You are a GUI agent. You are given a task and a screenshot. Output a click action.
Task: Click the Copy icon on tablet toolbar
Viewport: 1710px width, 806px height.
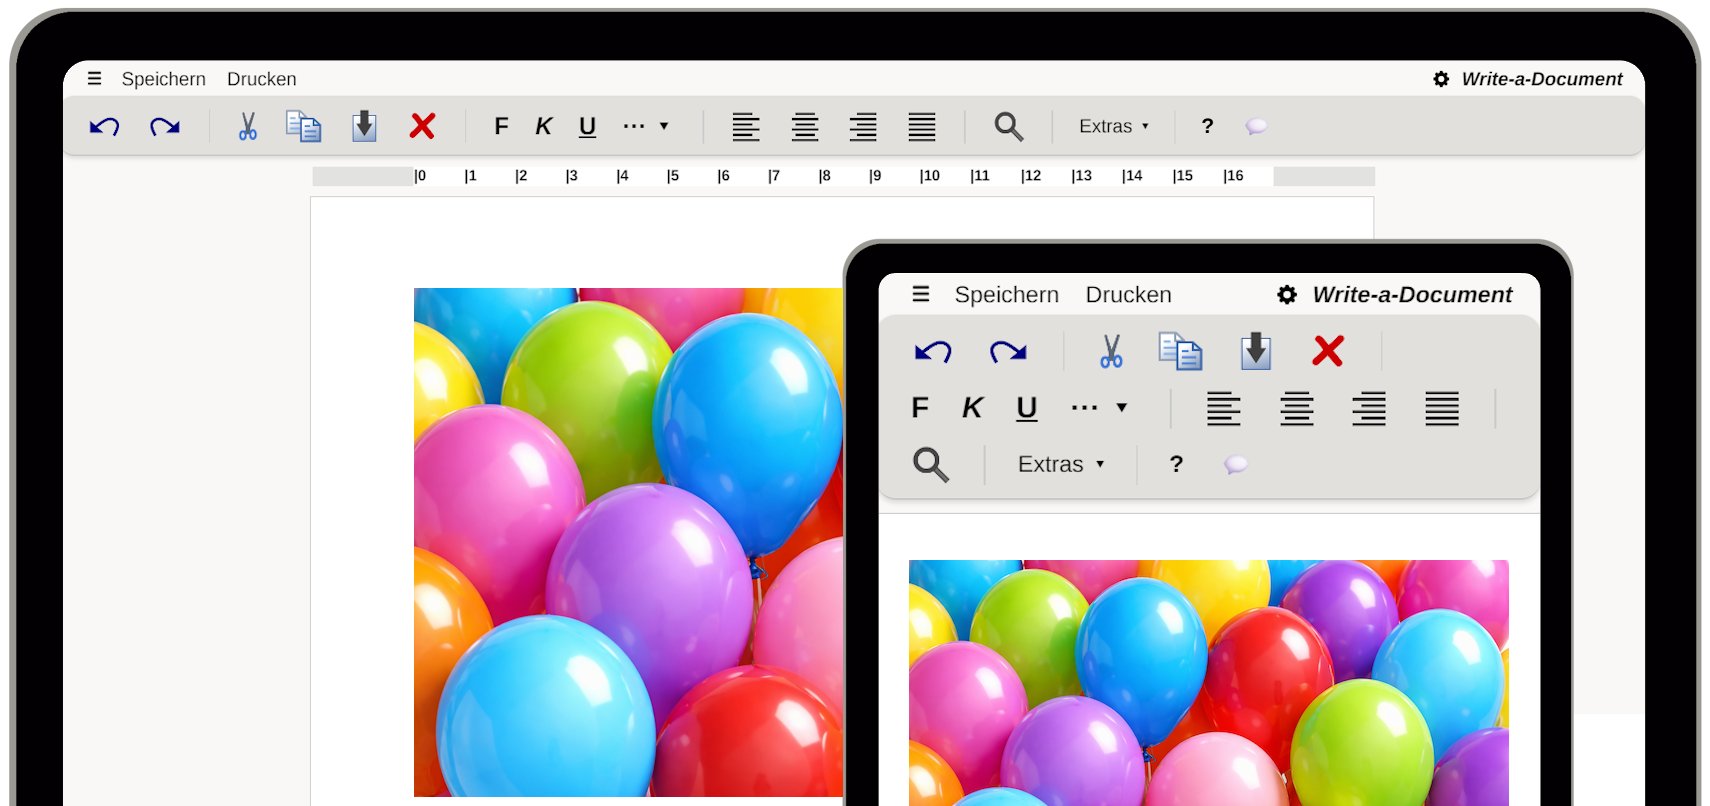click(x=1180, y=351)
